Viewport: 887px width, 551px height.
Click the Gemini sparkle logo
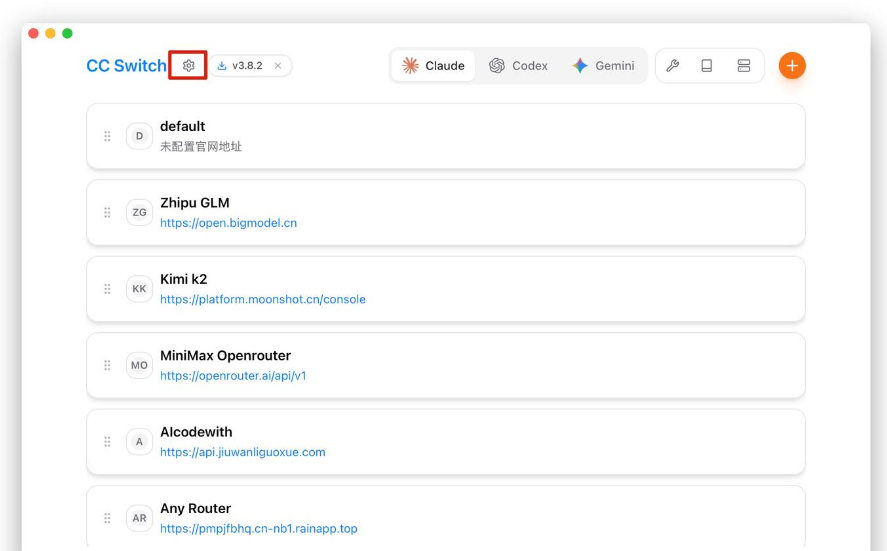pos(580,66)
